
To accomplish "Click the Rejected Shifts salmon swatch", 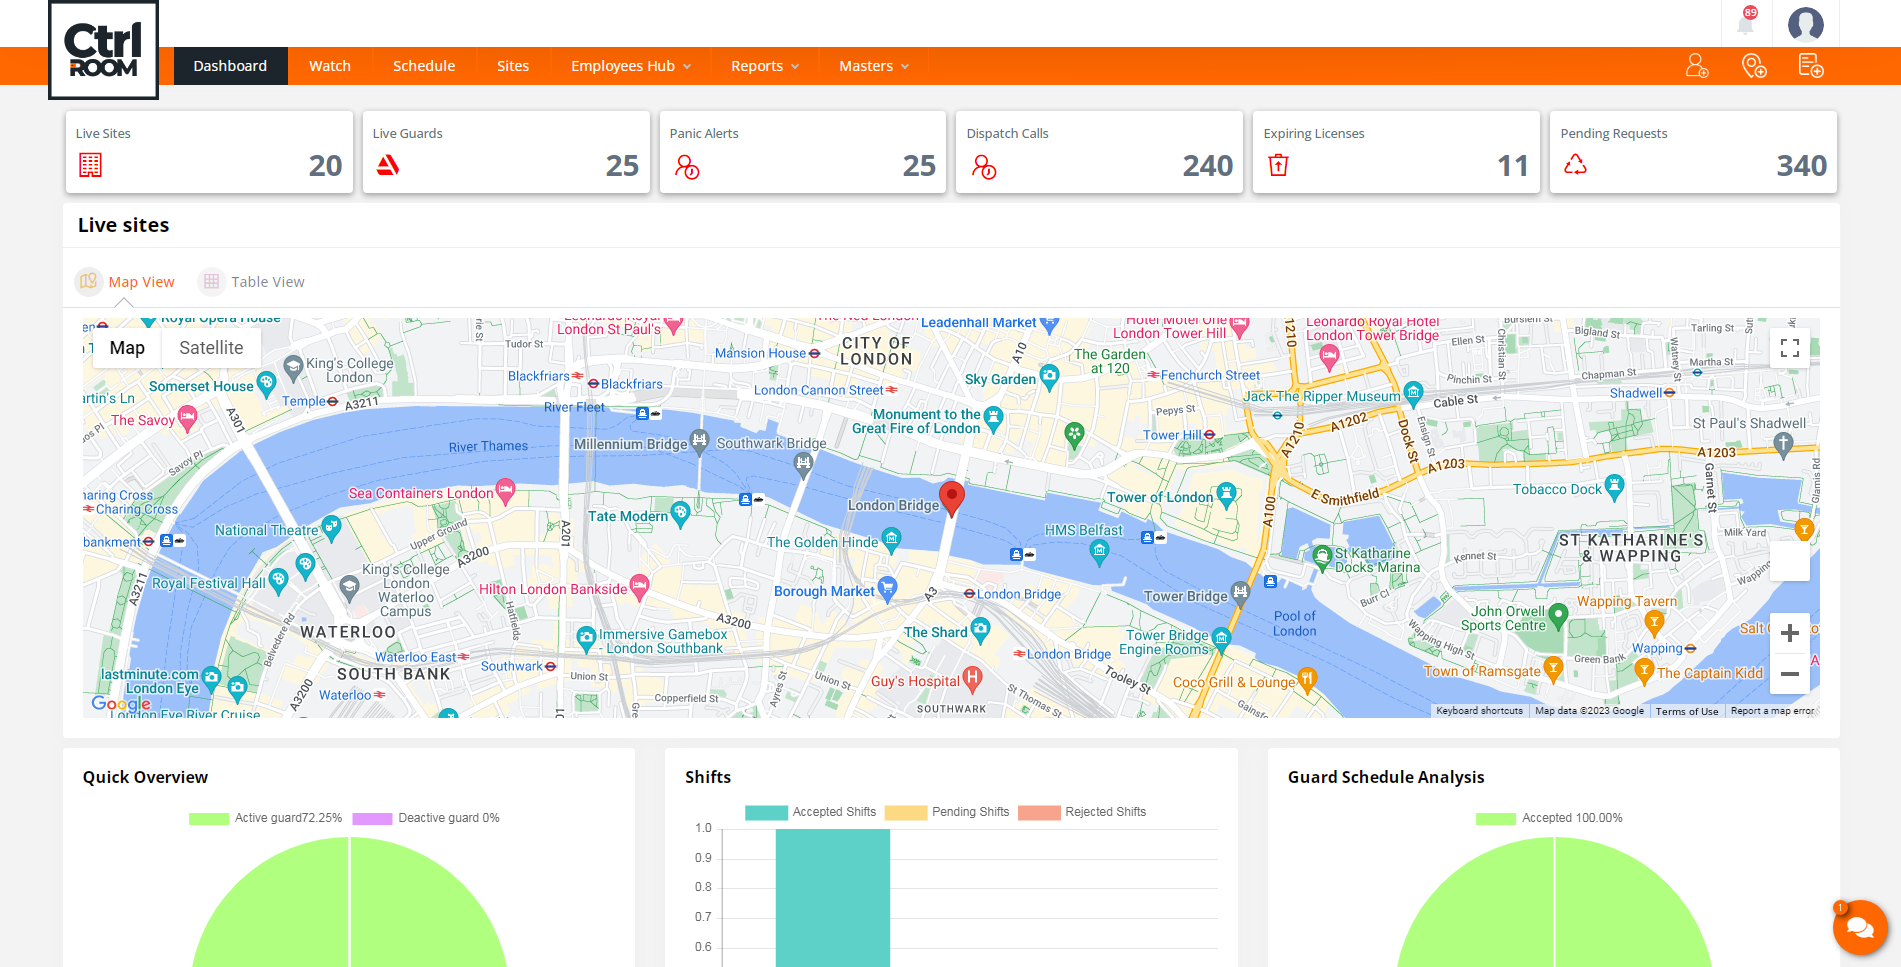I will click(x=1039, y=812).
